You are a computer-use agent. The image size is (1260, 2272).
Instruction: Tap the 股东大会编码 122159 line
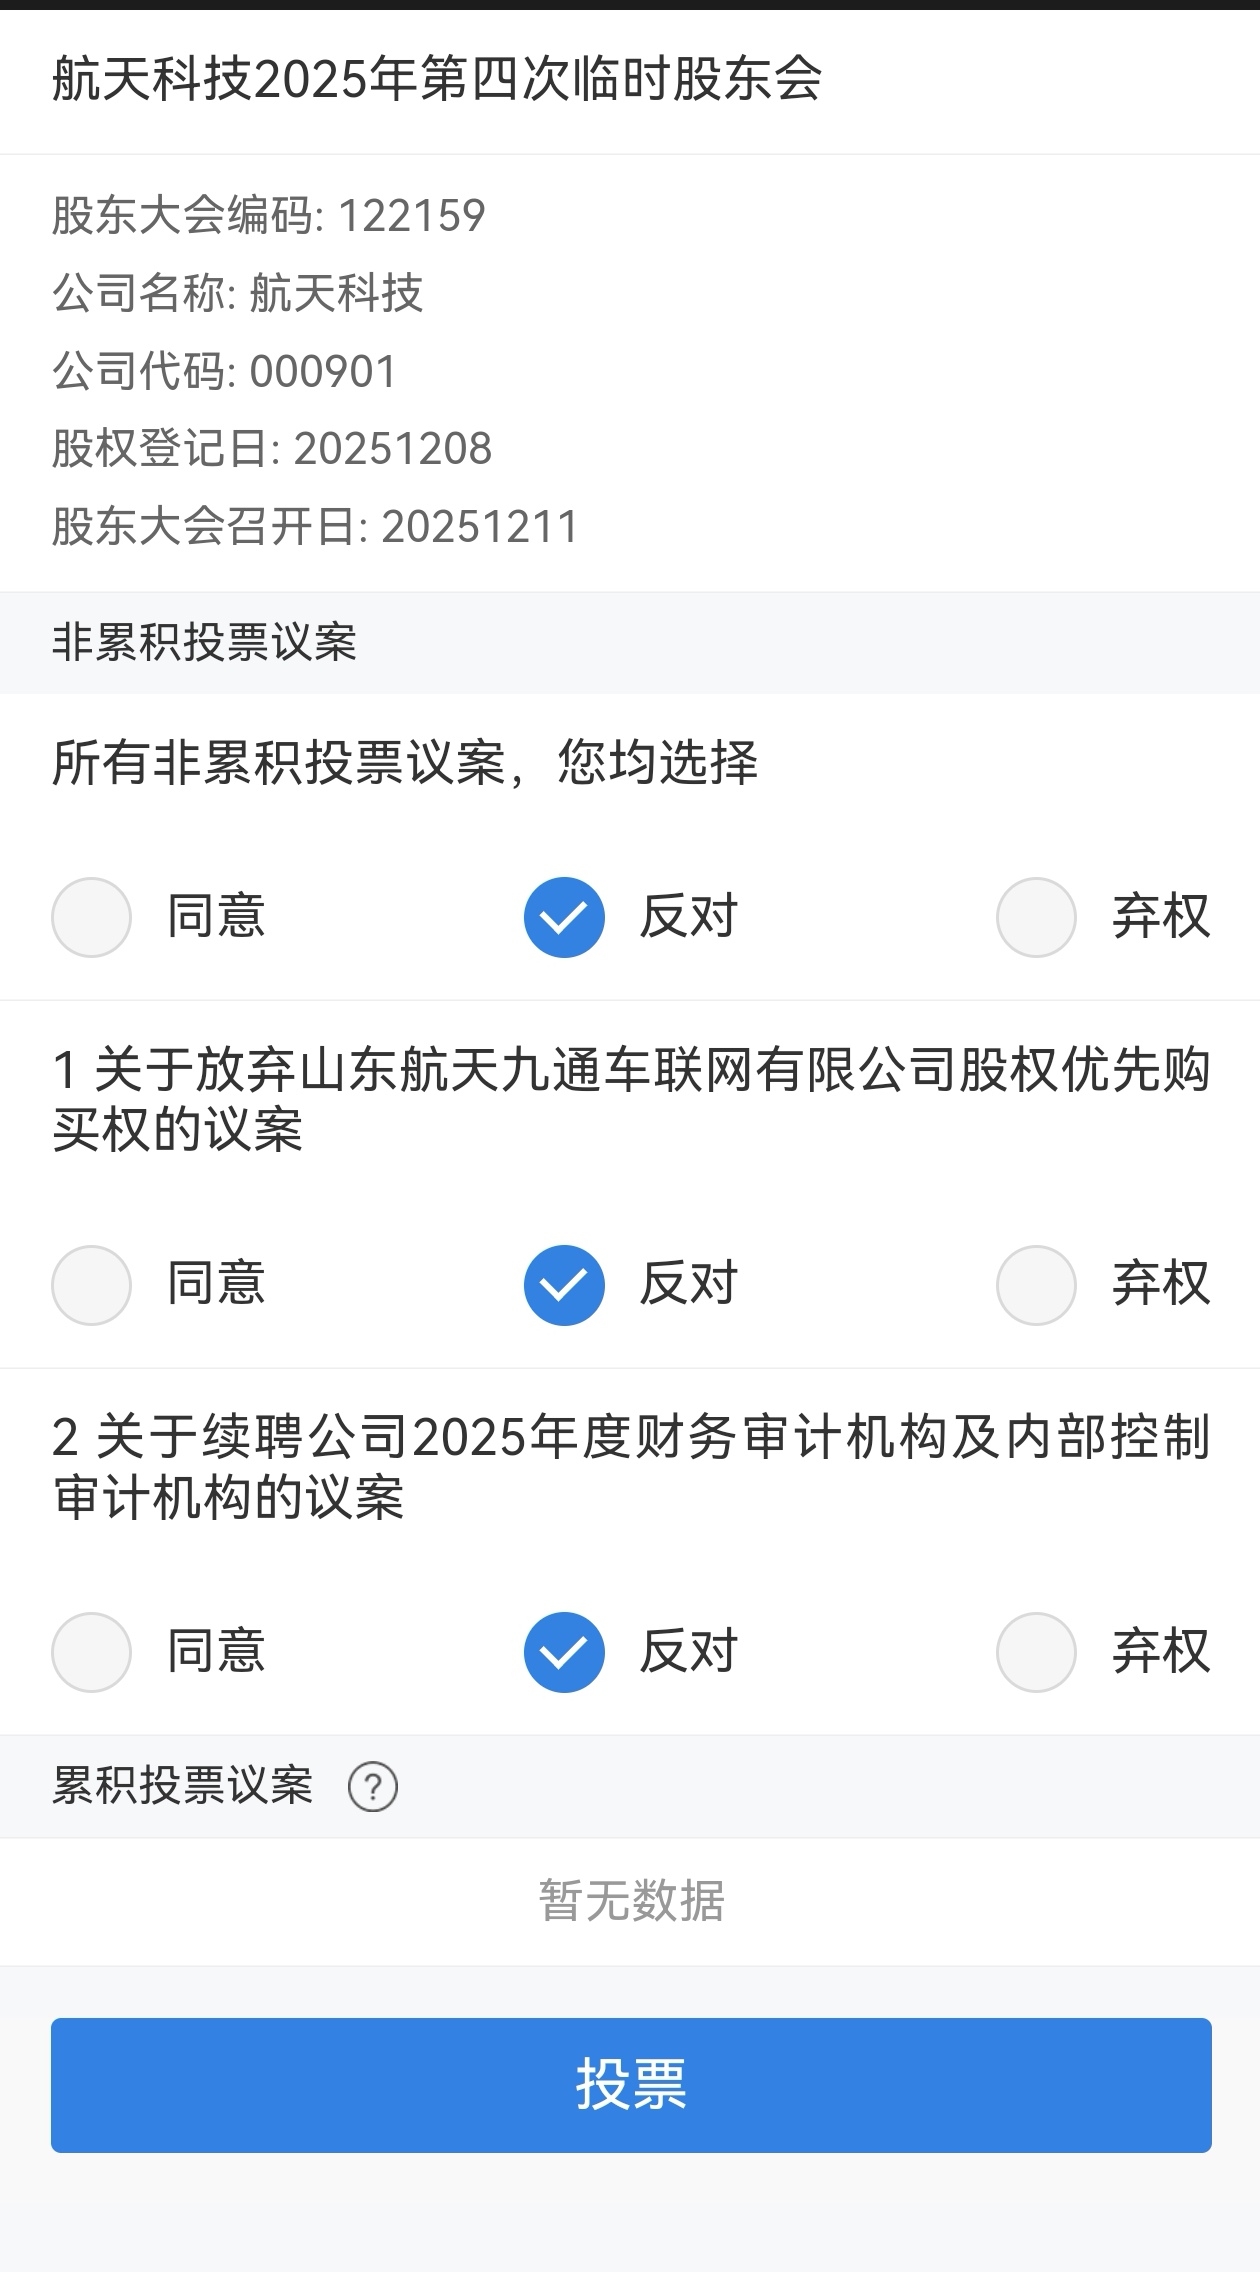269,216
